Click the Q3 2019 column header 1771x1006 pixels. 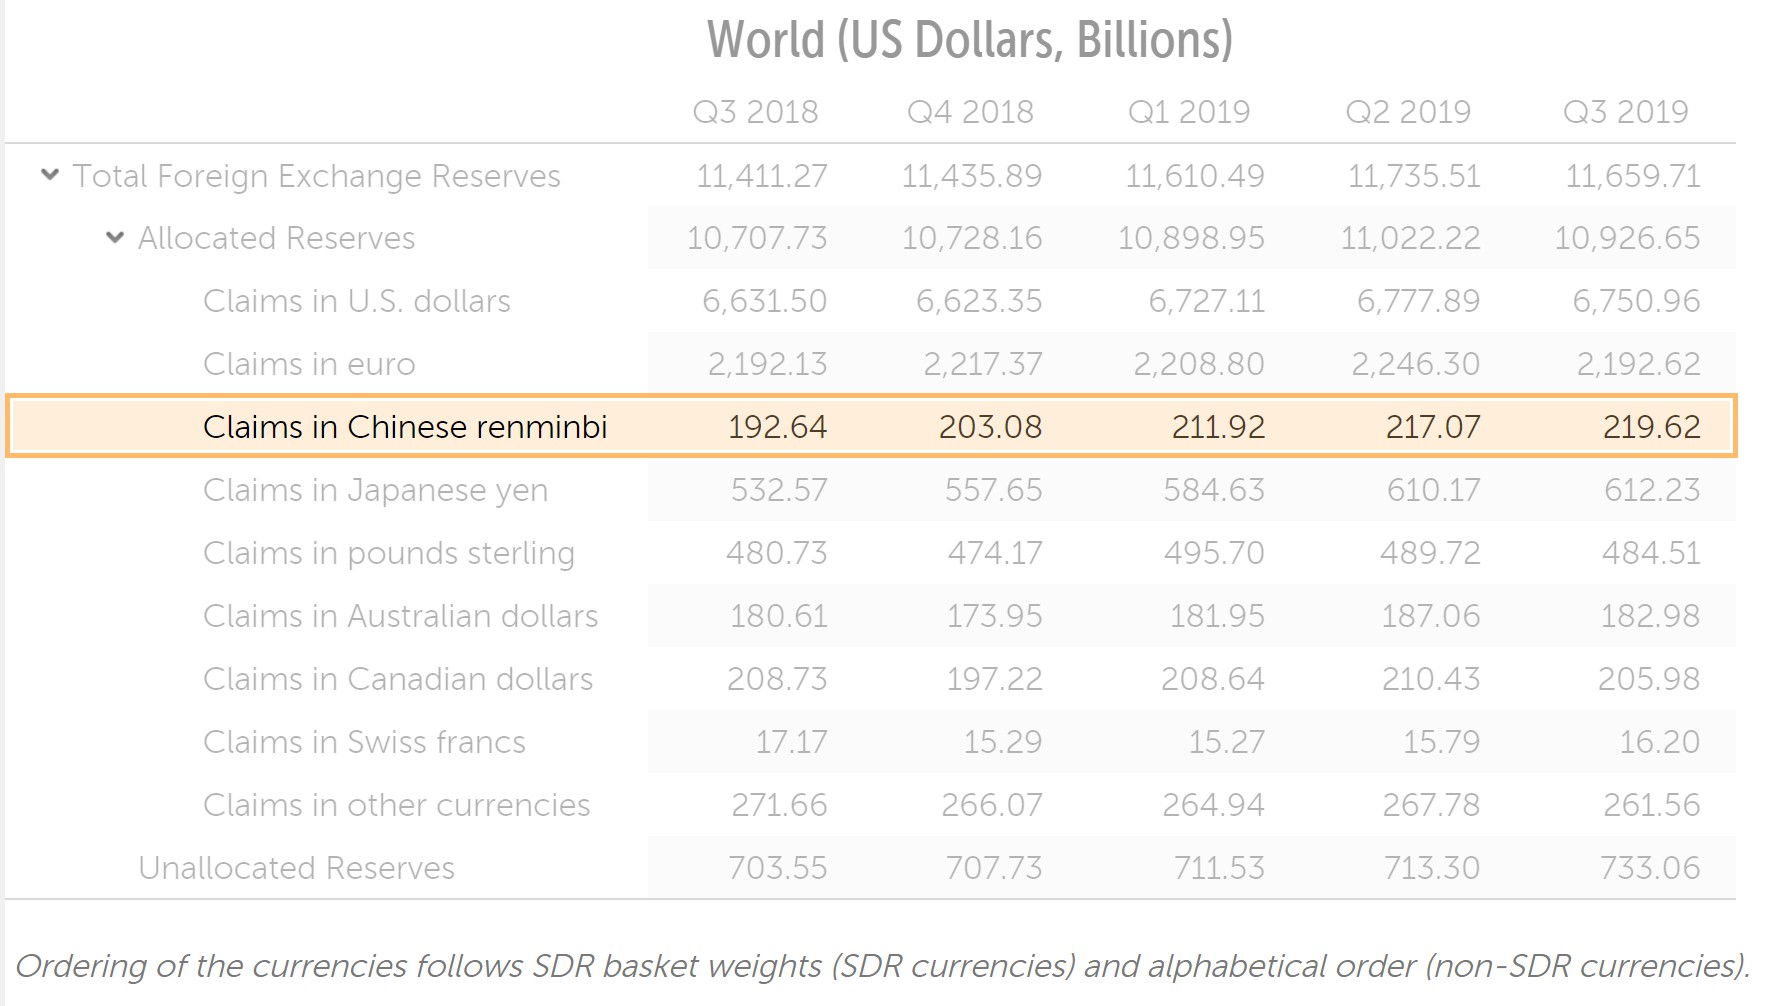[x=1625, y=112]
